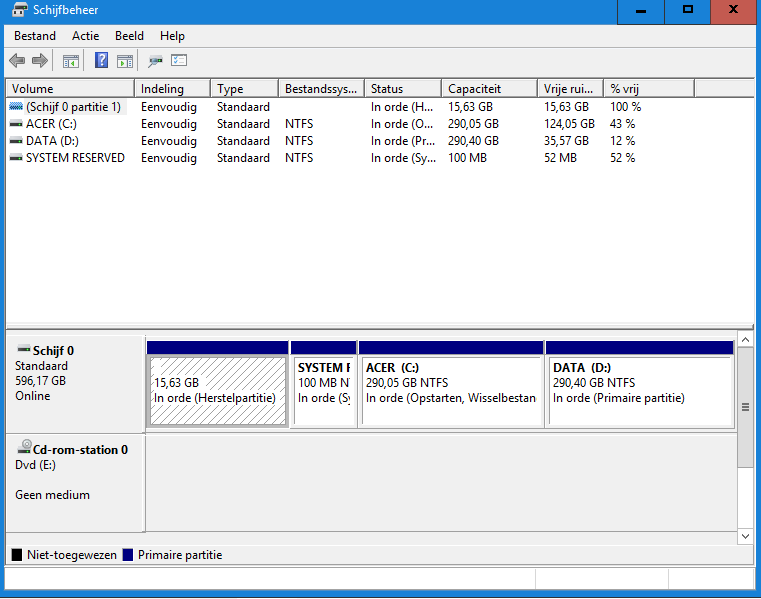Open the Bestand menu
Screen dimensions: 761x599
(x=35, y=36)
